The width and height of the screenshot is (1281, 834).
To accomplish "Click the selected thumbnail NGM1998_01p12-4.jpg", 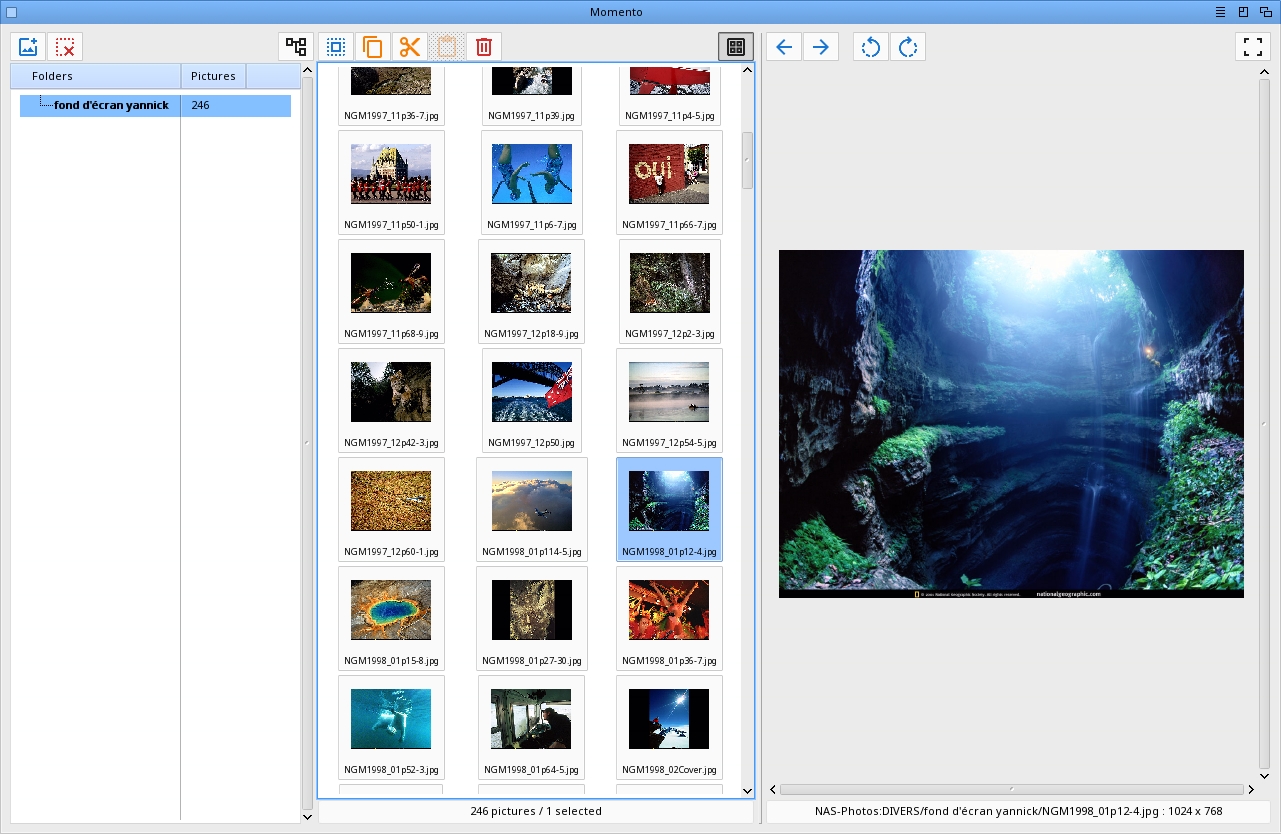I will point(669,509).
